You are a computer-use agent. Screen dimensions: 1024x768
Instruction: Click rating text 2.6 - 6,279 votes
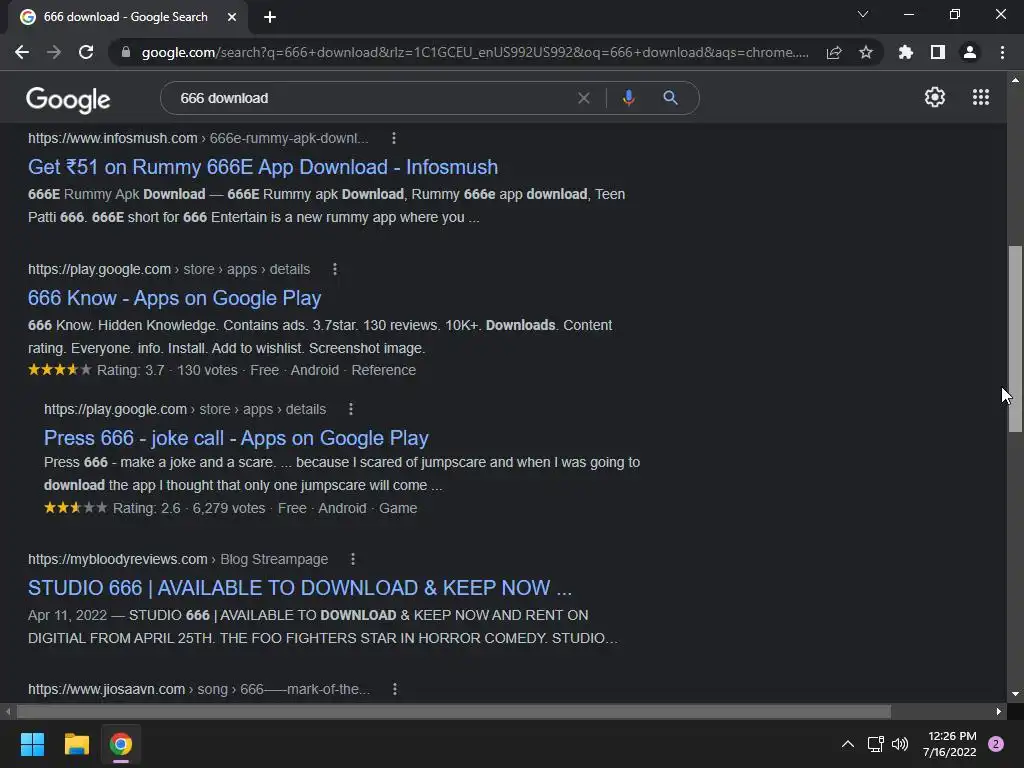[189, 508]
